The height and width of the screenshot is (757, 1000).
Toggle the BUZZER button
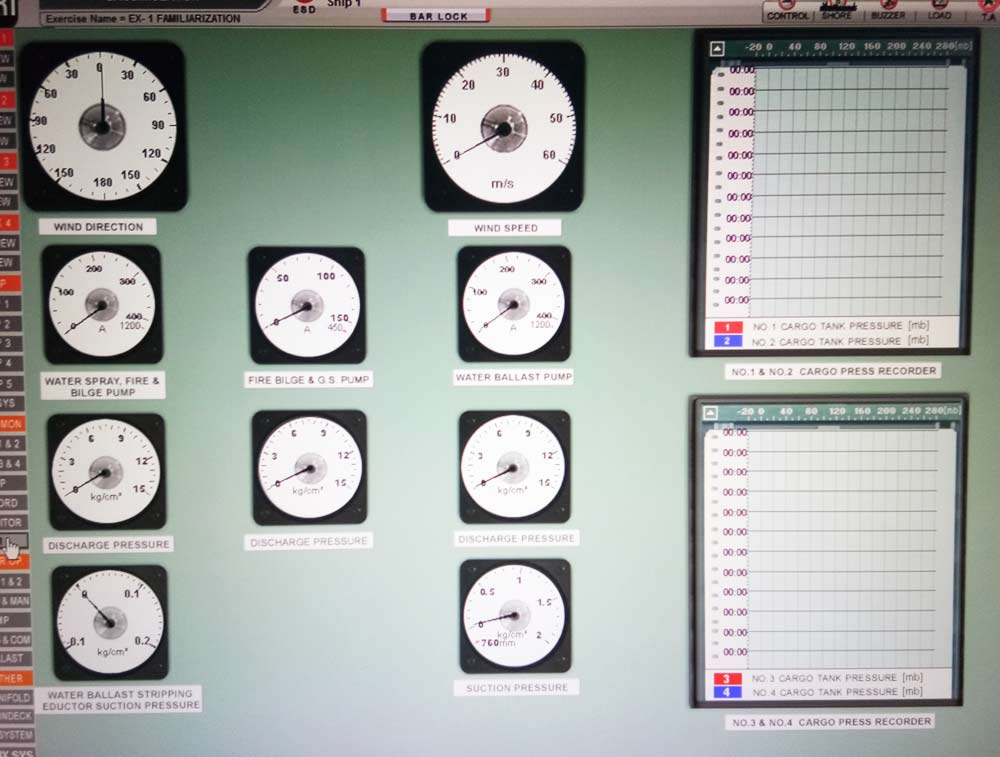tap(887, 12)
